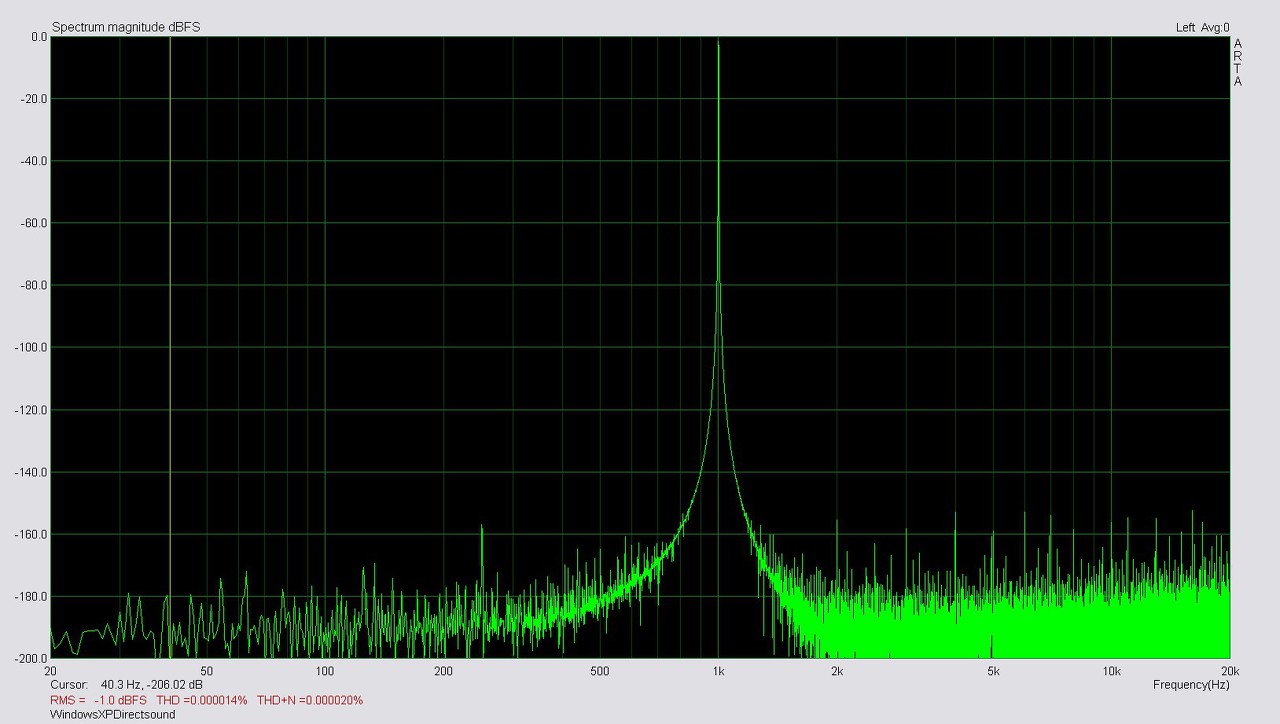The height and width of the screenshot is (724, 1280).
Task: Click the "-120.0" y-axis label
Action: [32, 410]
